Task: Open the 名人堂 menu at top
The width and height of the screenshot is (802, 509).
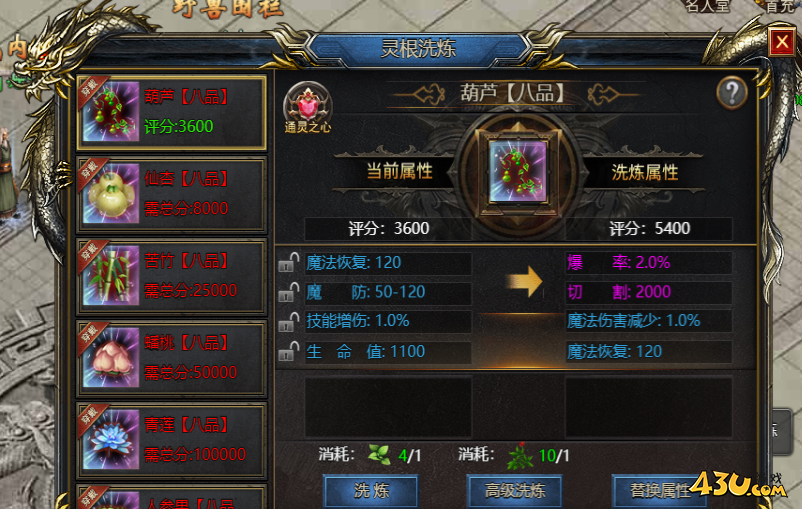Action: click(707, 6)
